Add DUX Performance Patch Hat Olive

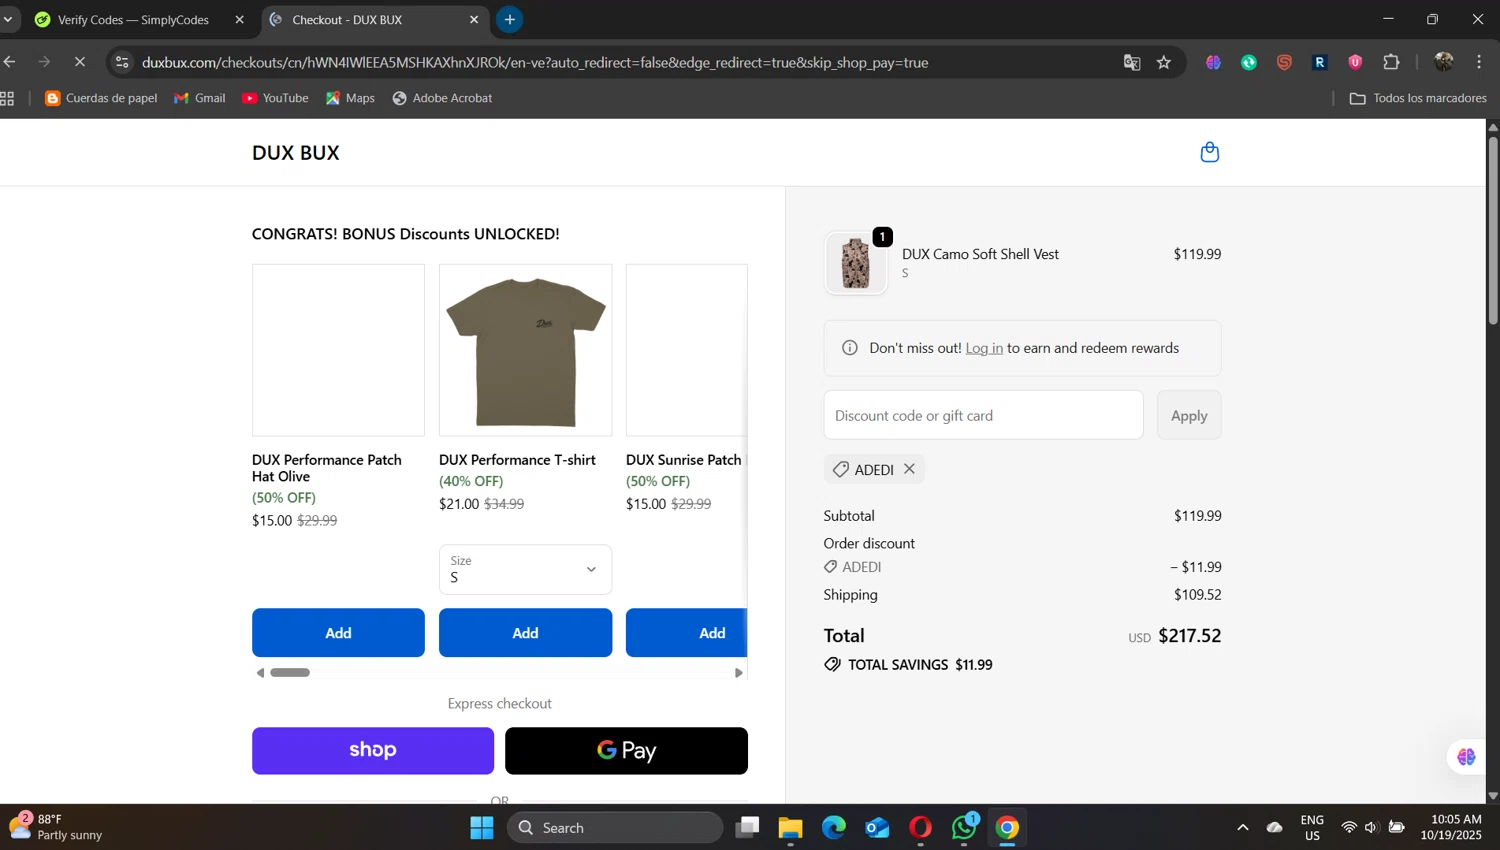[x=338, y=633]
